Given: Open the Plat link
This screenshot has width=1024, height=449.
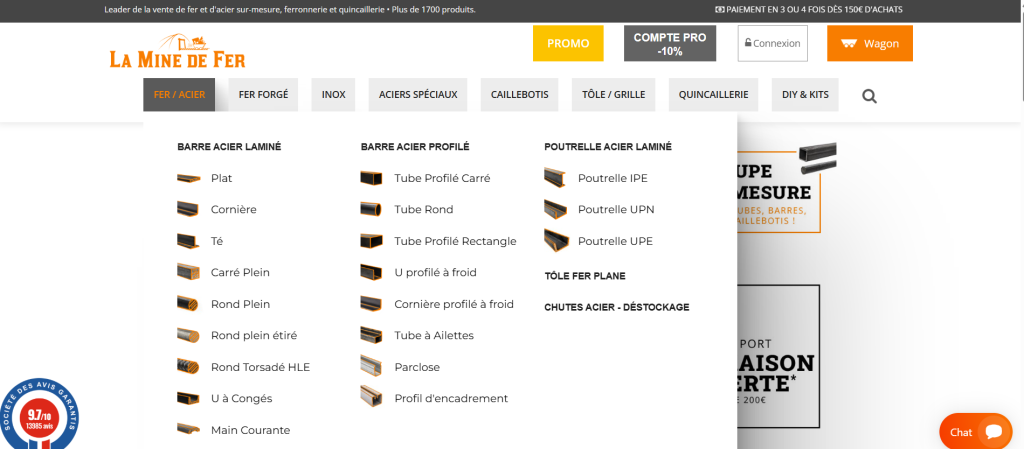Looking at the screenshot, I should click(x=221, y=178).
